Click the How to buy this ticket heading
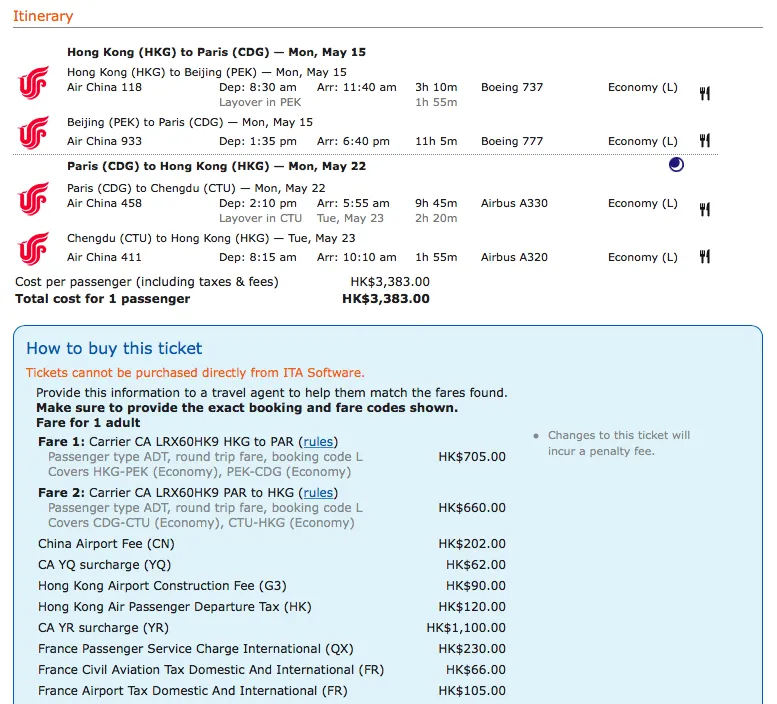 (114, 348)
